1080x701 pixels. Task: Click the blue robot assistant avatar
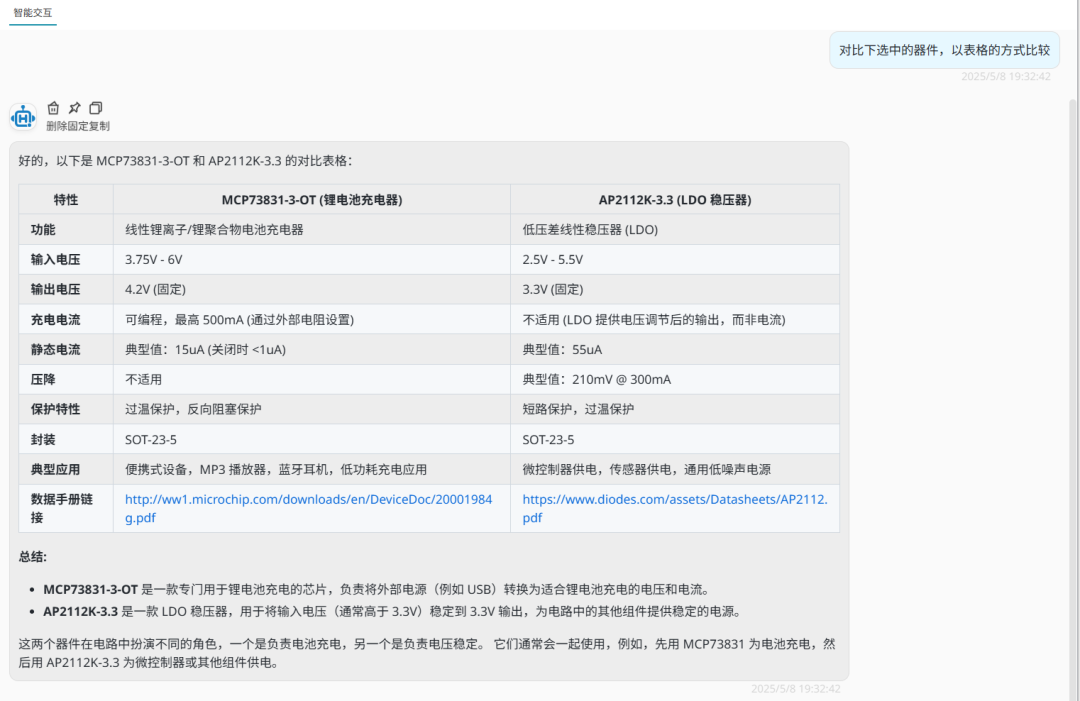[x=23, y=117]
